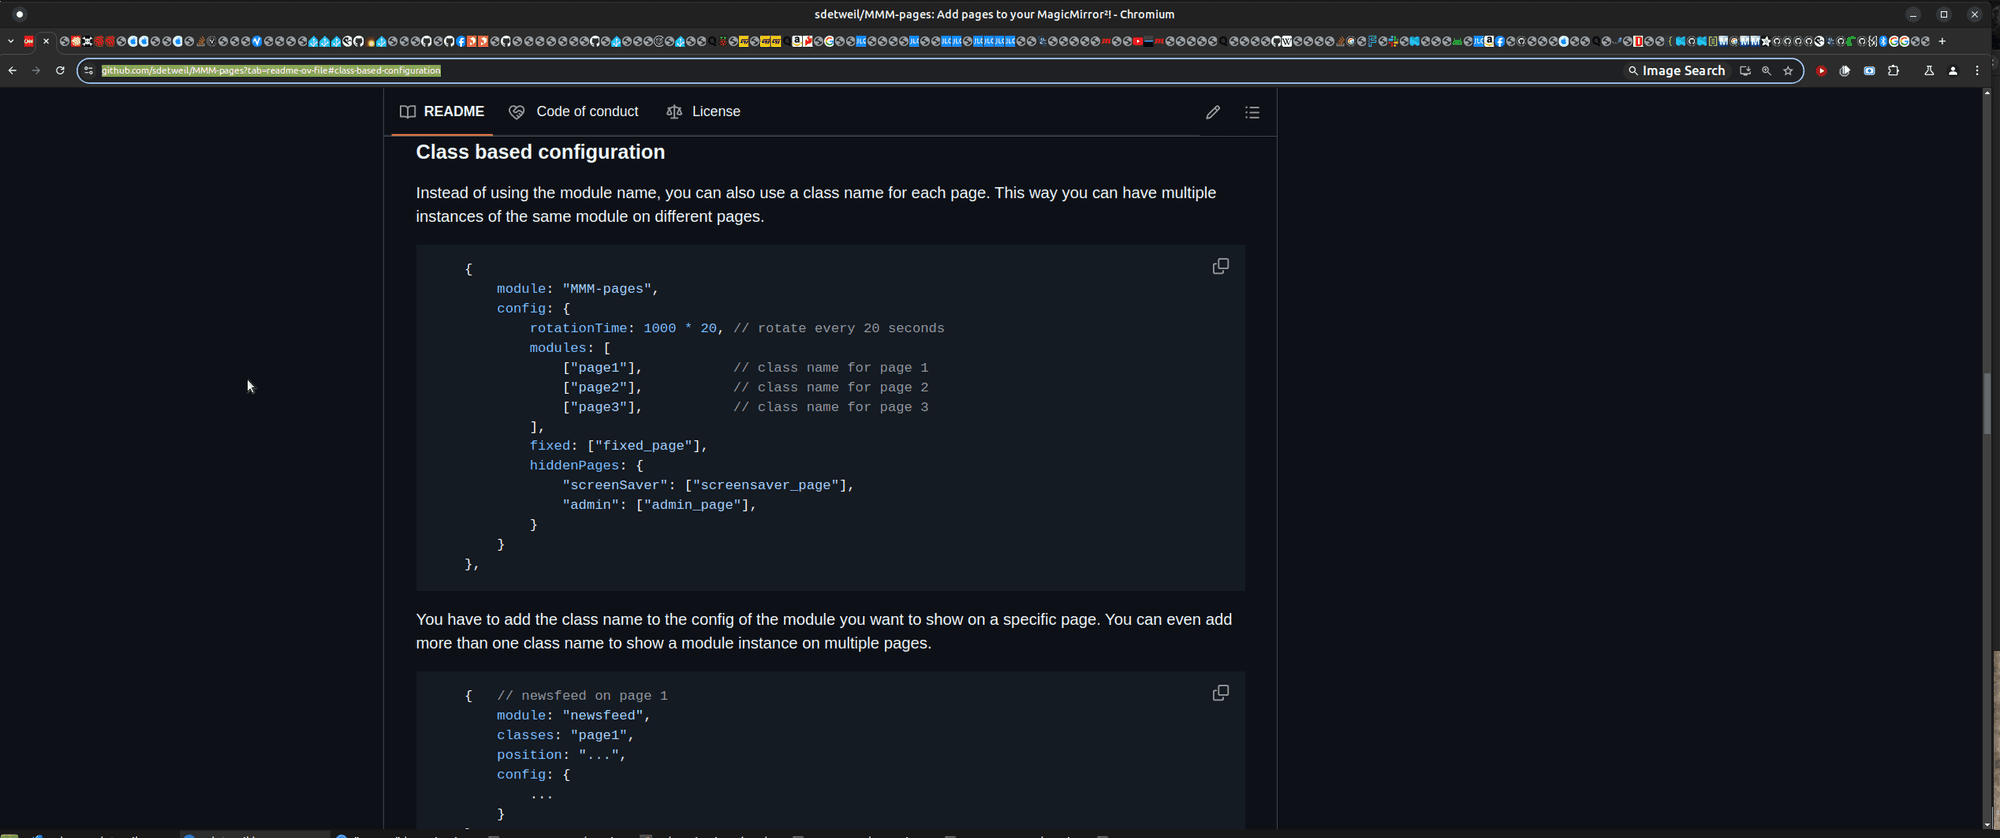Switch to the License tab
The height and width of the screenshot is (838, 2000).
[704, 111]
